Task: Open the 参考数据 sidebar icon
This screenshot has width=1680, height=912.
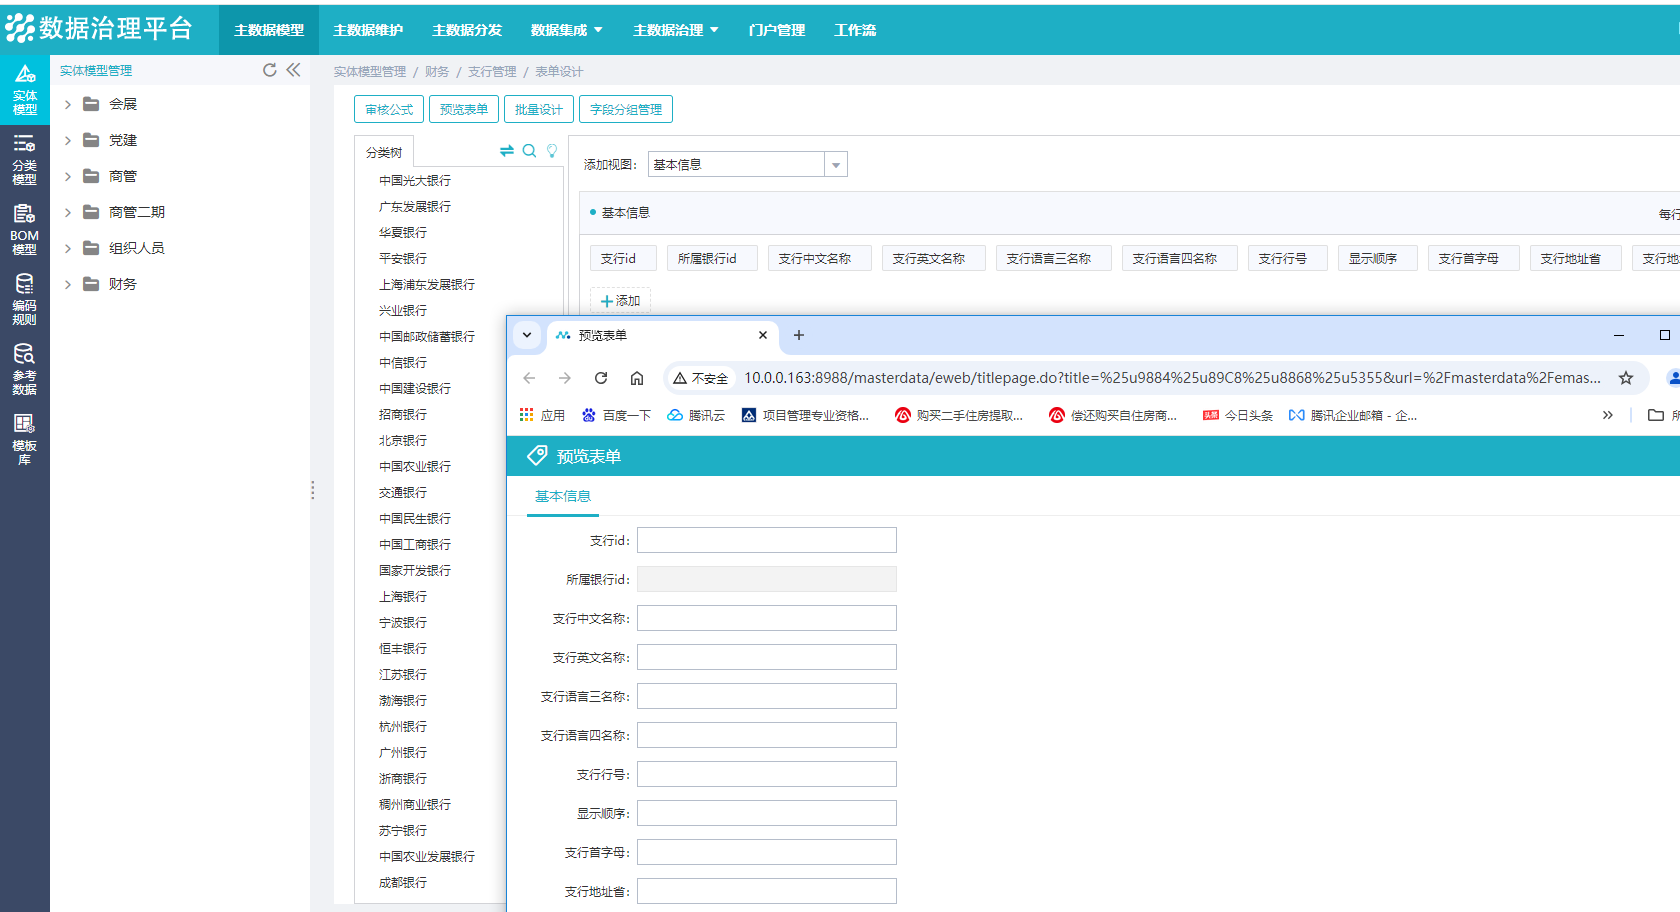Action: [x=24, y=369]
